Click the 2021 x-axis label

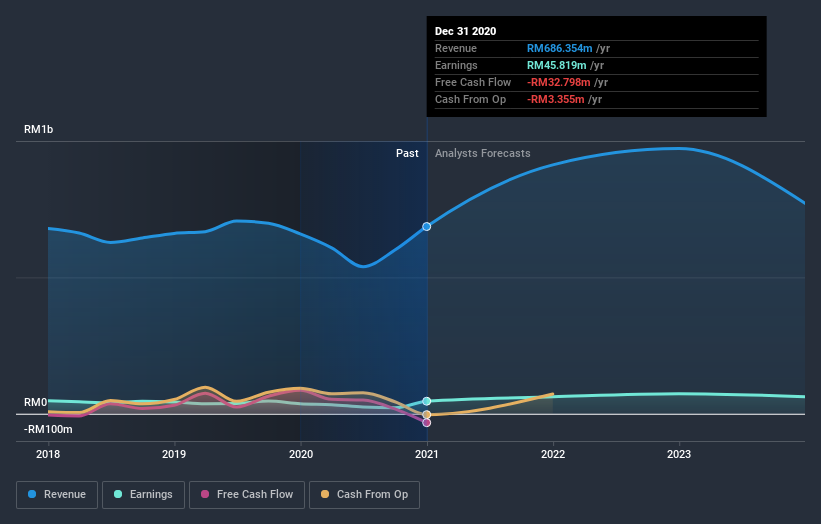tap(427, 454)
